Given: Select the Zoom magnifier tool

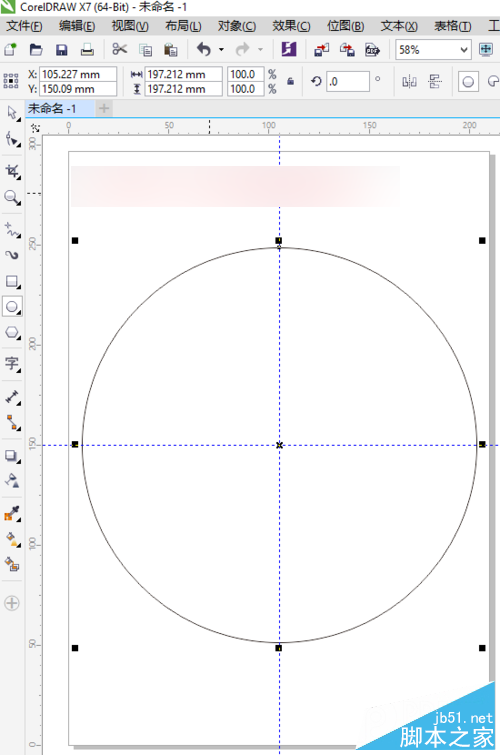Looking at the screenshot, I should coord(12,197).
